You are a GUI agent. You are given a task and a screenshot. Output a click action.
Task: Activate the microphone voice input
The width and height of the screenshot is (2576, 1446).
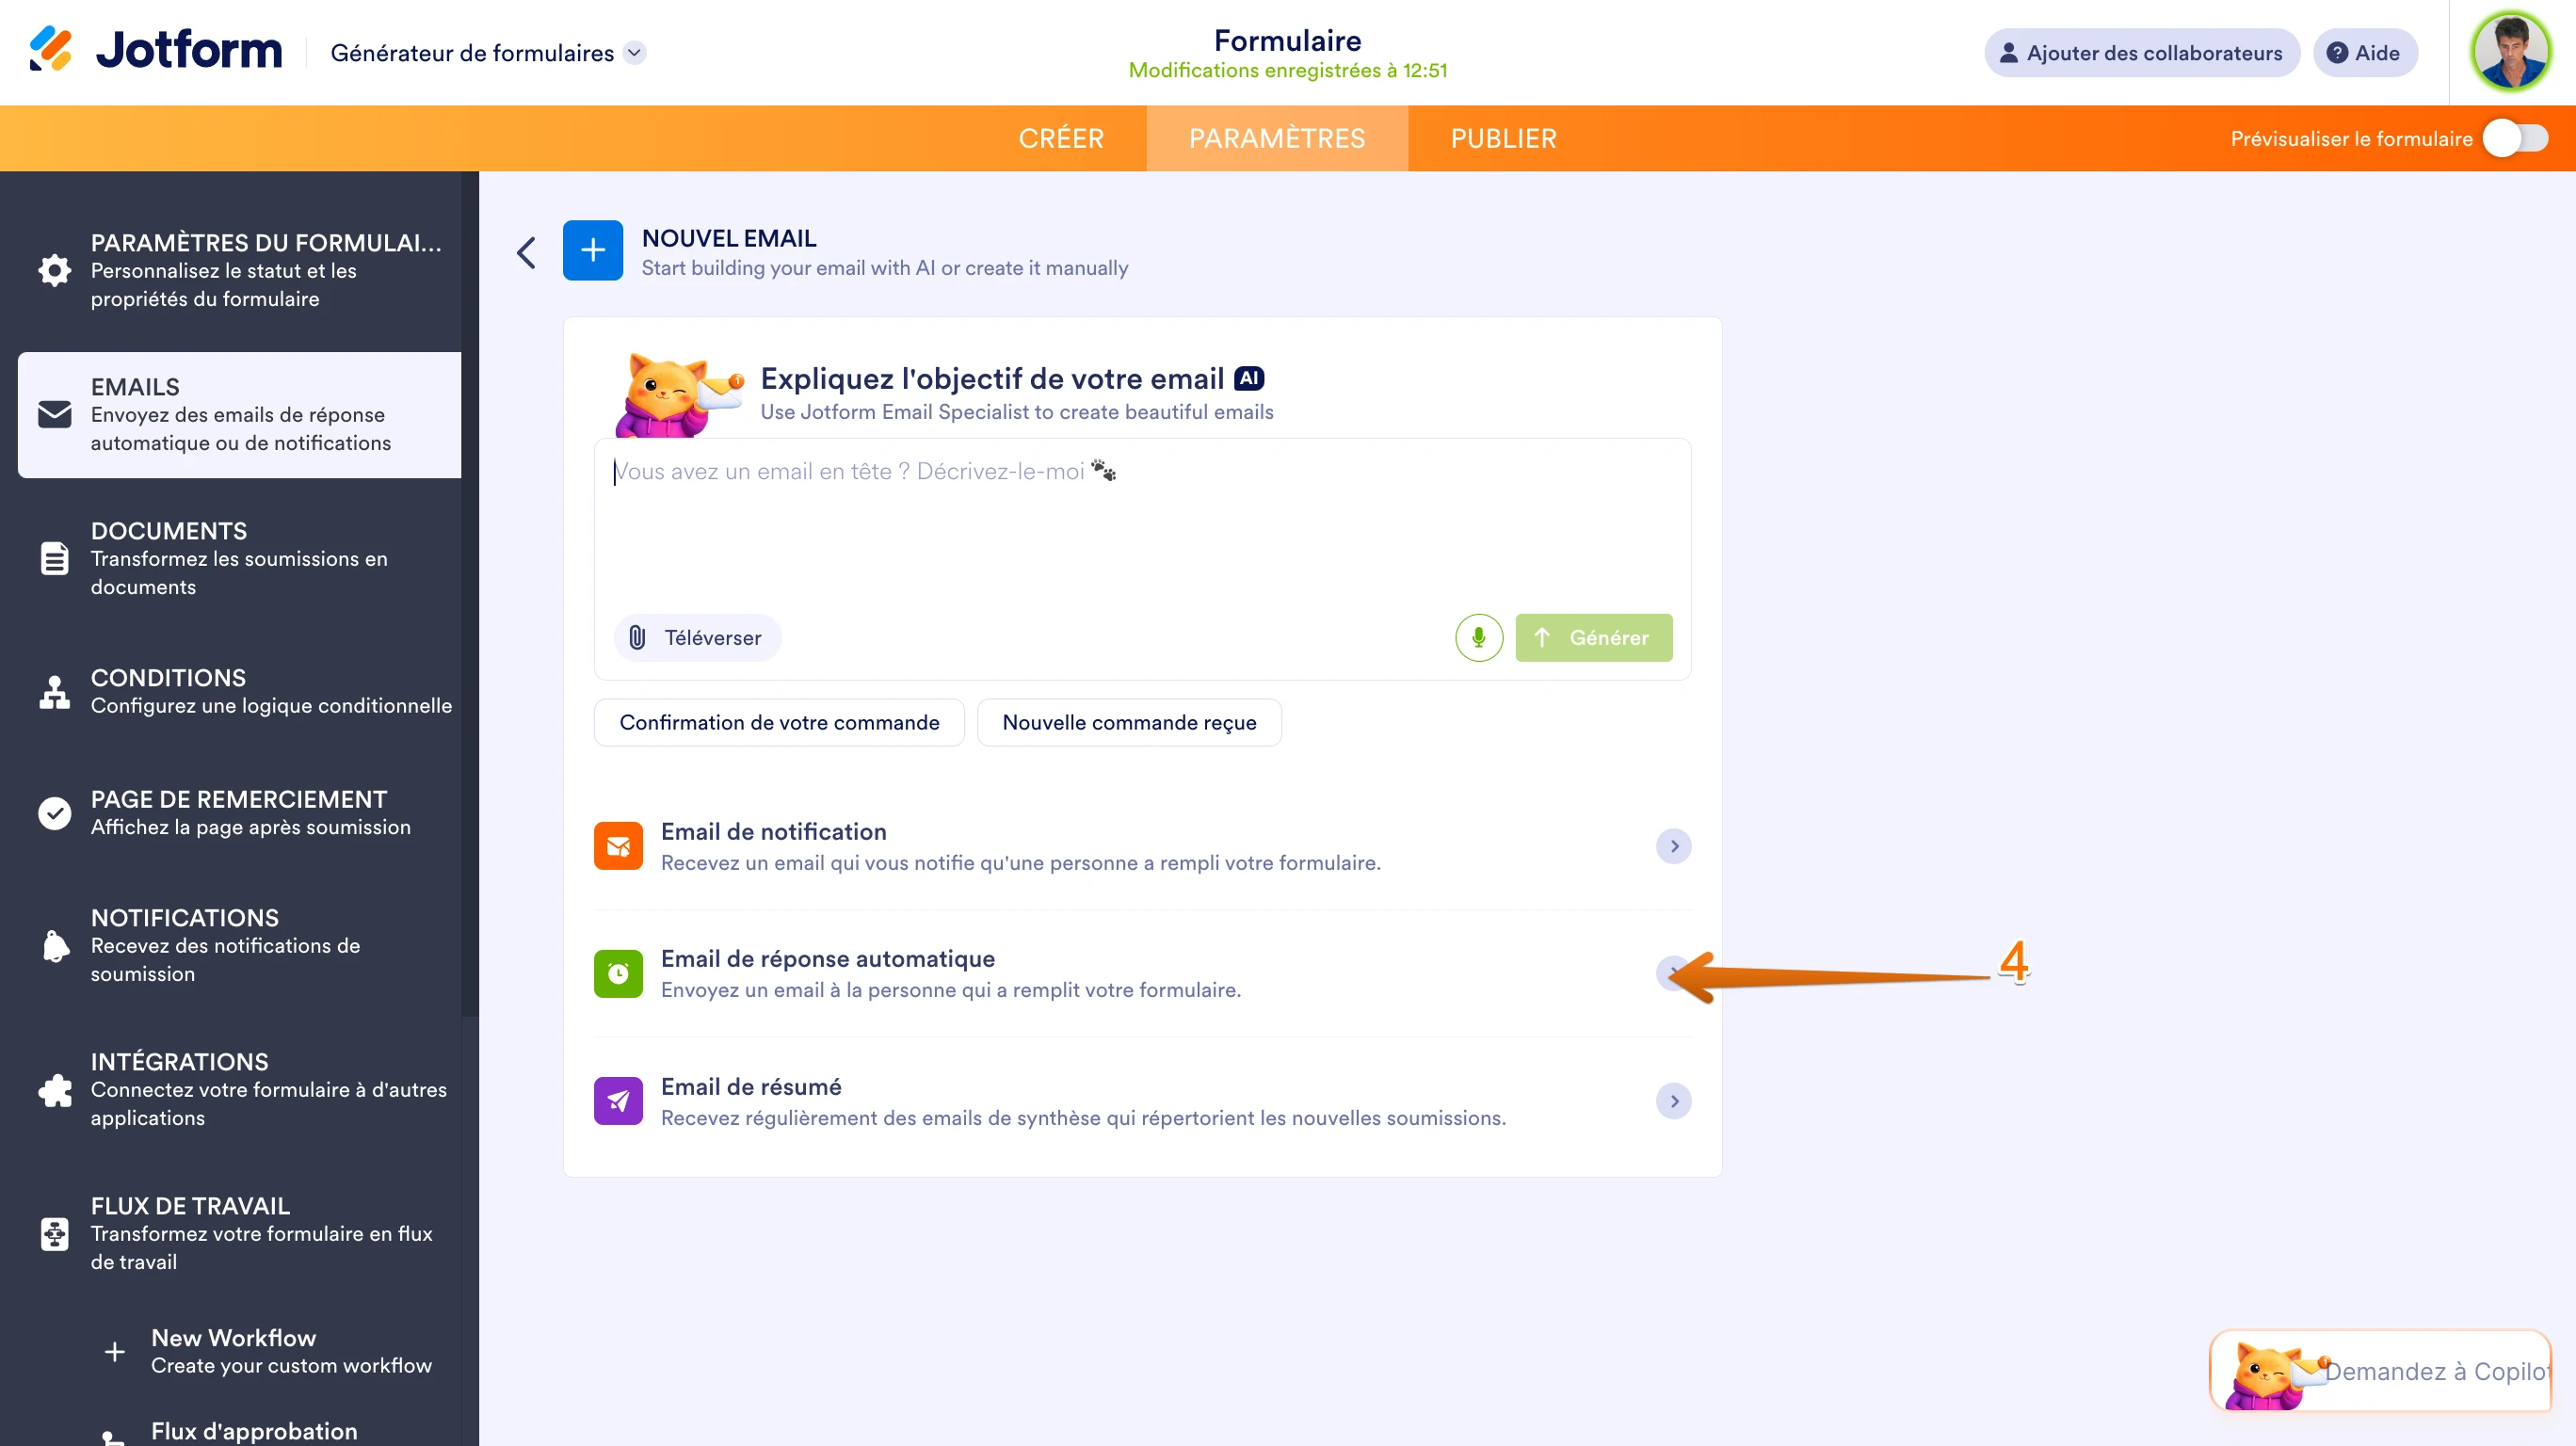coord(1478,637)
